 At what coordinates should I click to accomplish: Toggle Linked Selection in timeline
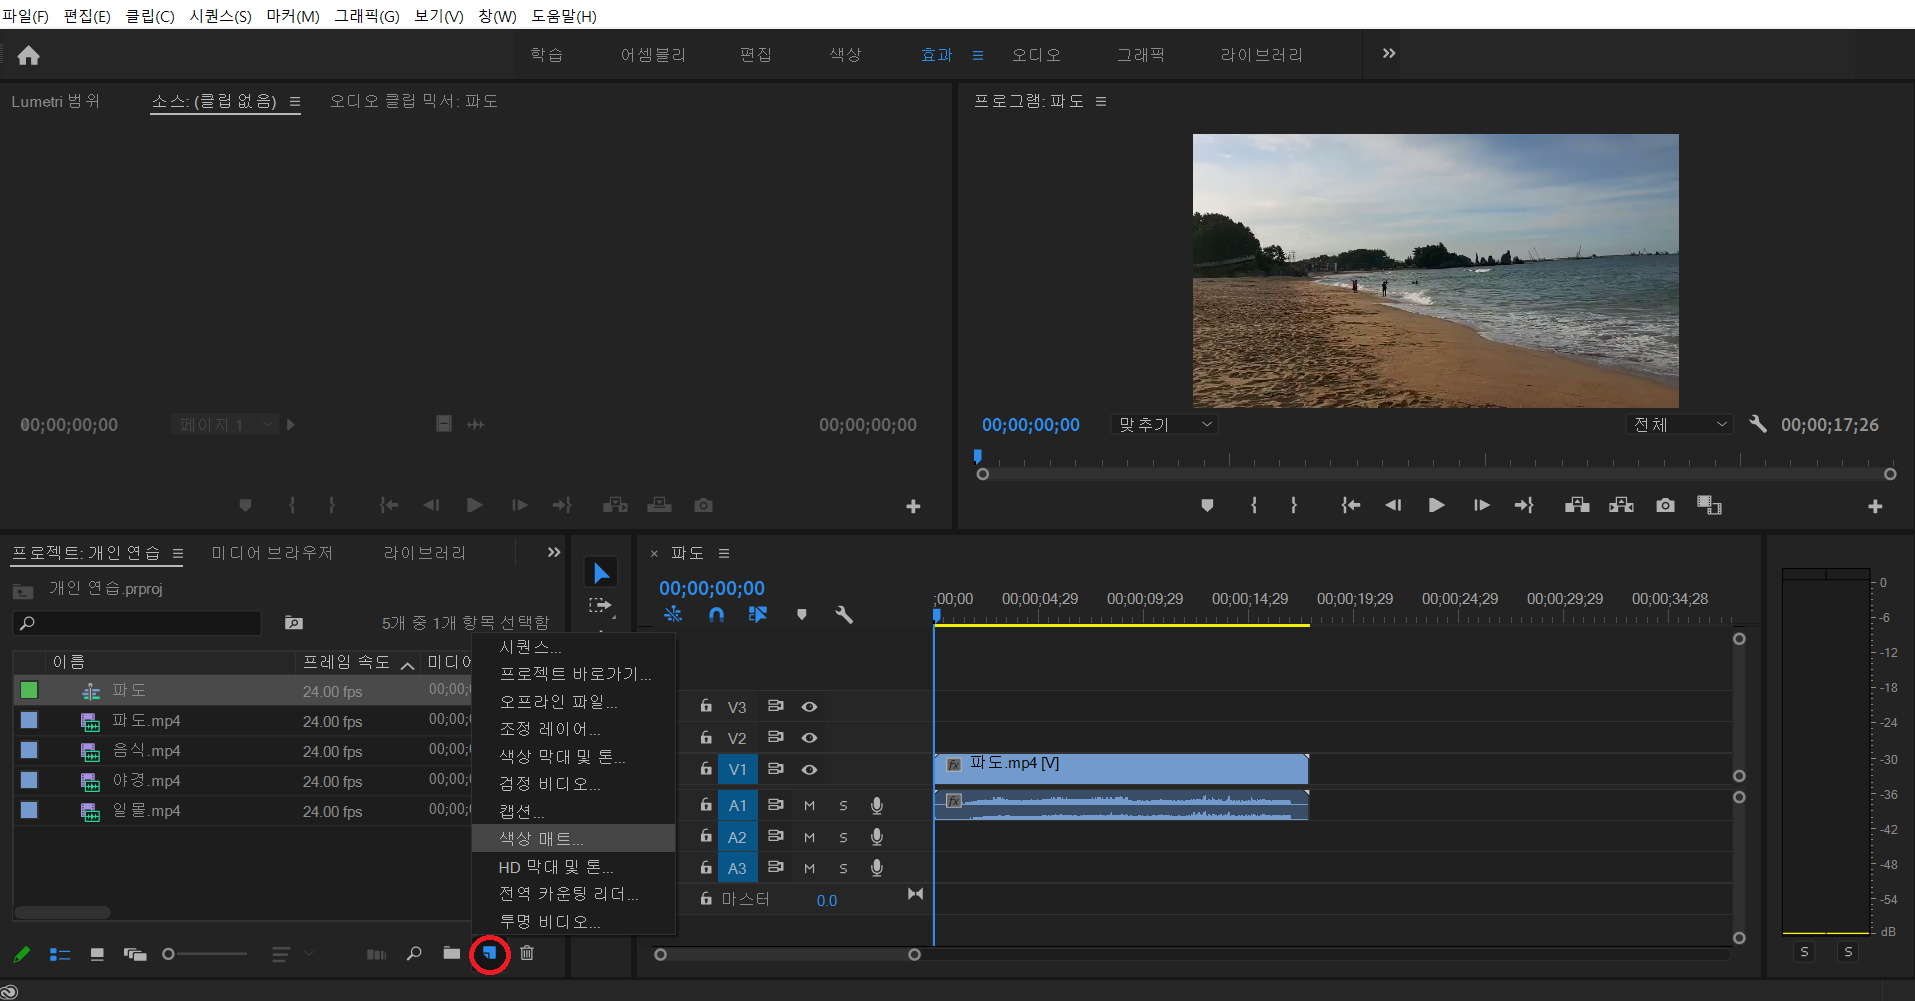[x=758, y=615]
